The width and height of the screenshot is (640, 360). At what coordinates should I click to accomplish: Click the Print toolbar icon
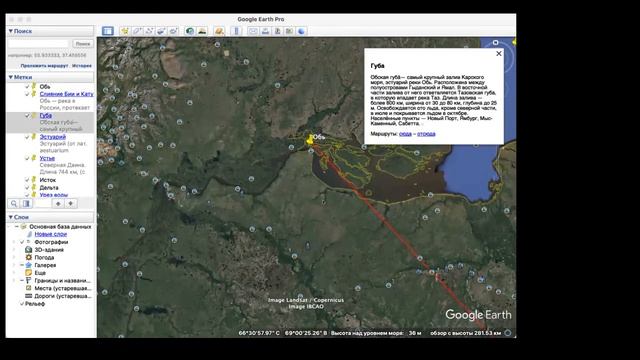coord(265,31)
